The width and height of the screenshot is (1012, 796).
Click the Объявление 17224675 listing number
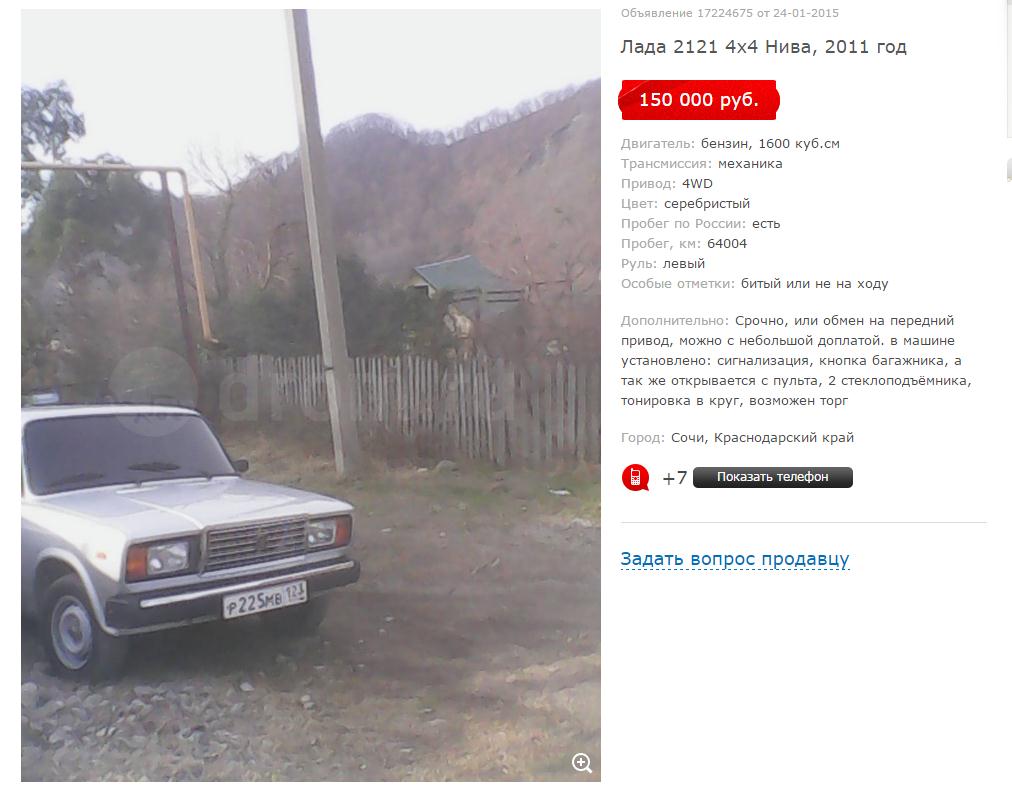pyautogui.click(x=687, y=13)
